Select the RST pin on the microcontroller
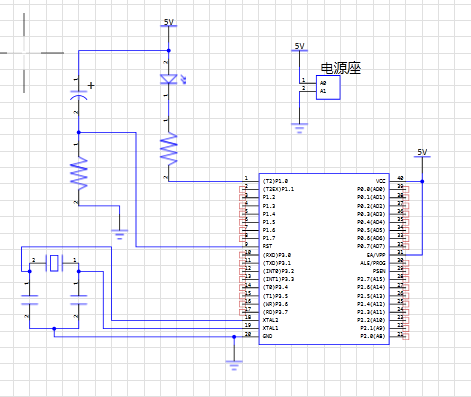Image resolution: width=471 pixels, height=397 pixels. click(x=267, y=246)
